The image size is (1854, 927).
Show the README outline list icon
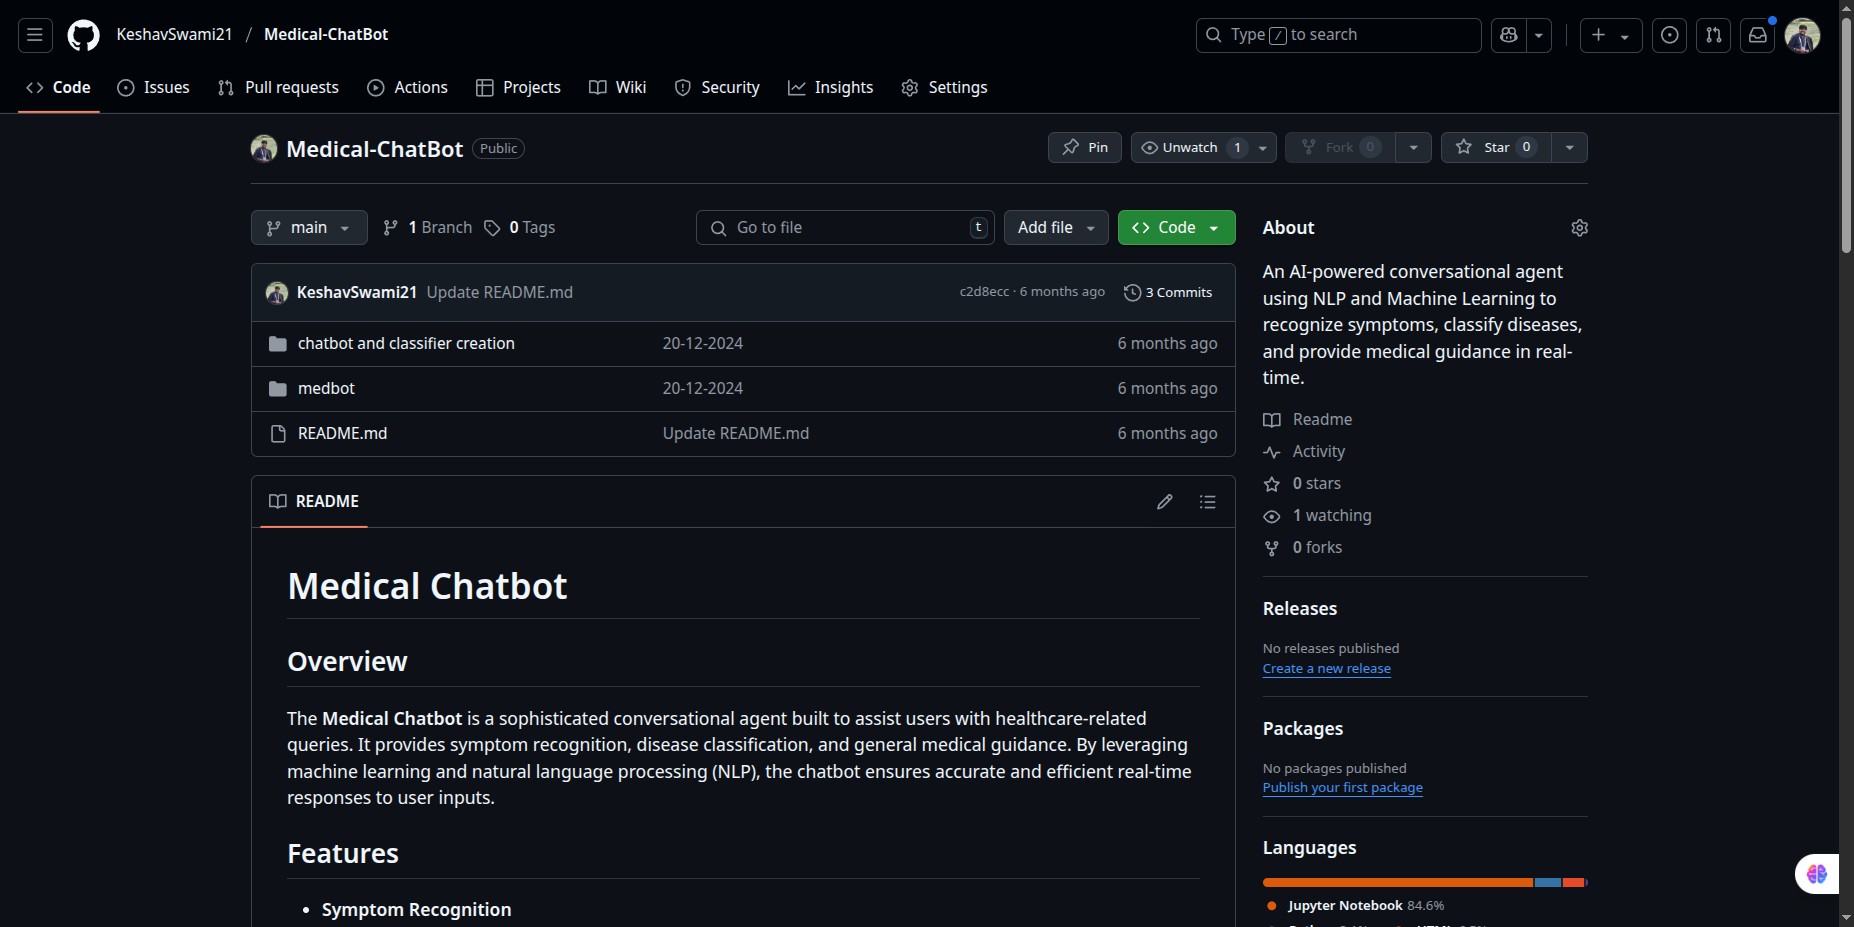[1207, 502]
